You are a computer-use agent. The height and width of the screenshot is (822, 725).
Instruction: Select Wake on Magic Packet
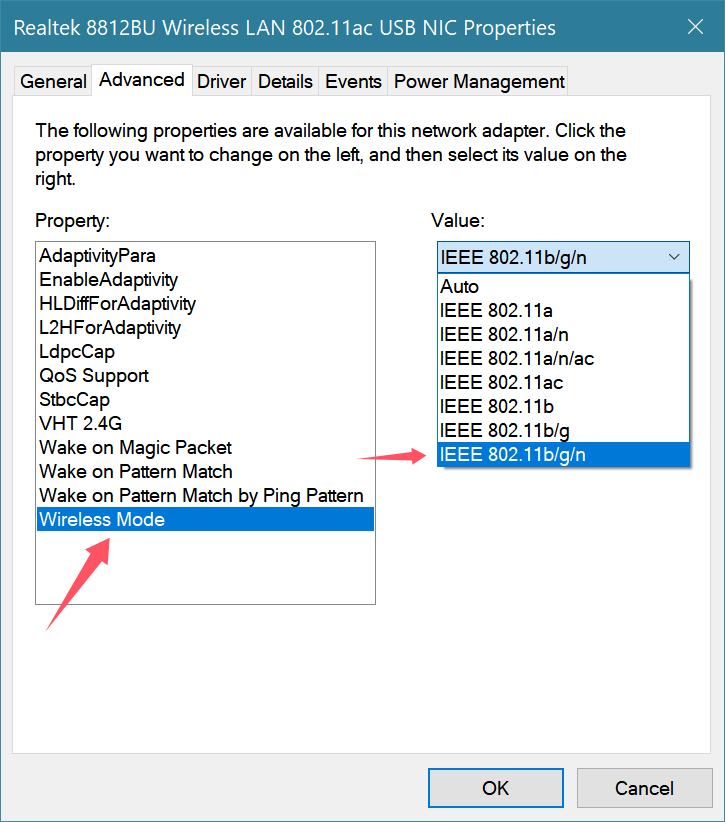point(205,448)
